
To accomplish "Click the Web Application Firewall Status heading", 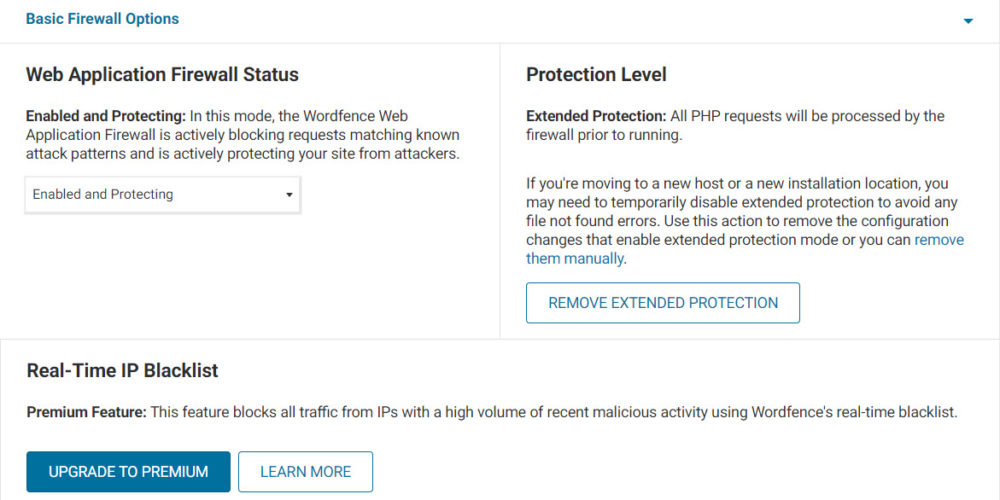I will tap(162, 75).
